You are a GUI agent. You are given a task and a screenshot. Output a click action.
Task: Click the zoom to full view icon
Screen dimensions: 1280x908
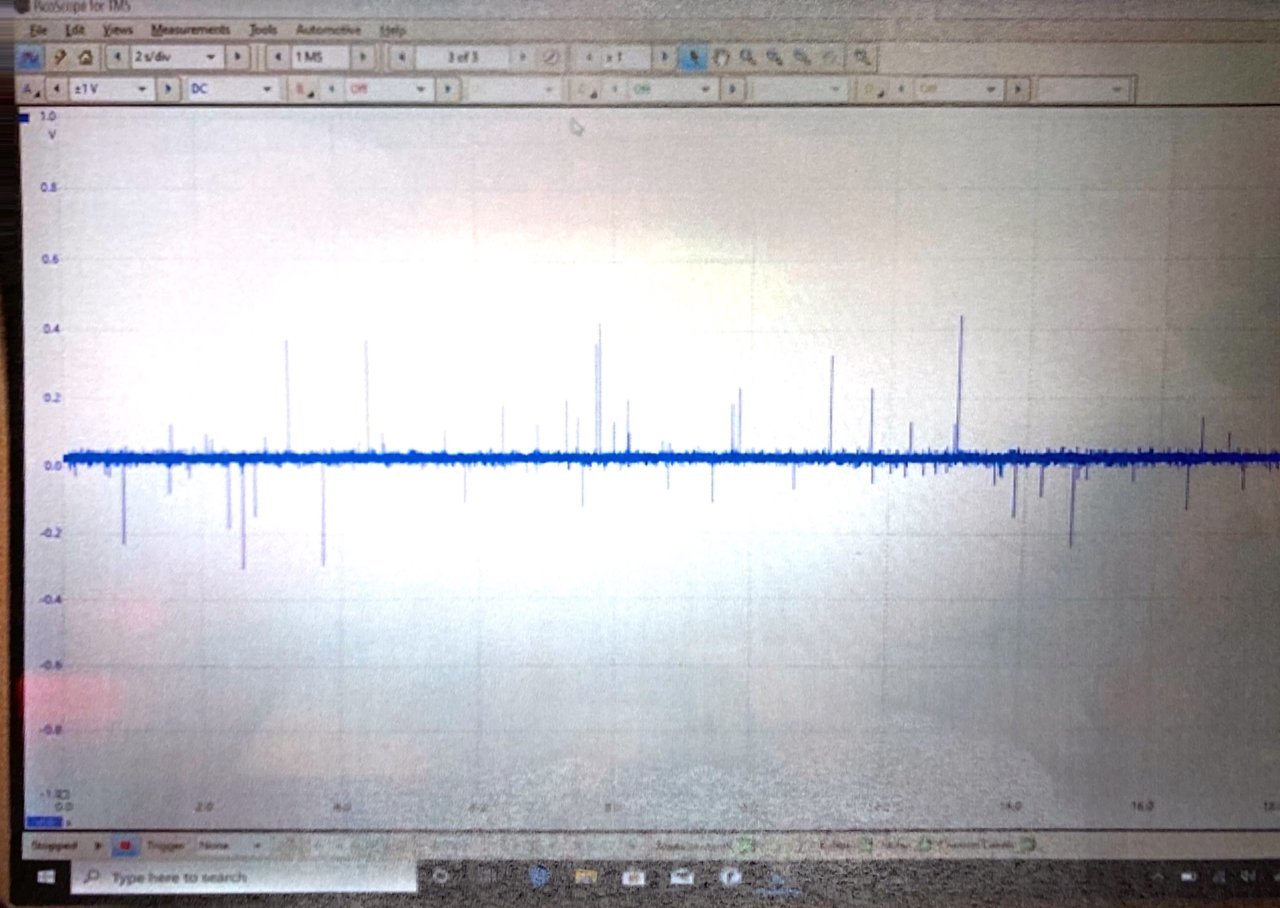(x=861, y=58)
